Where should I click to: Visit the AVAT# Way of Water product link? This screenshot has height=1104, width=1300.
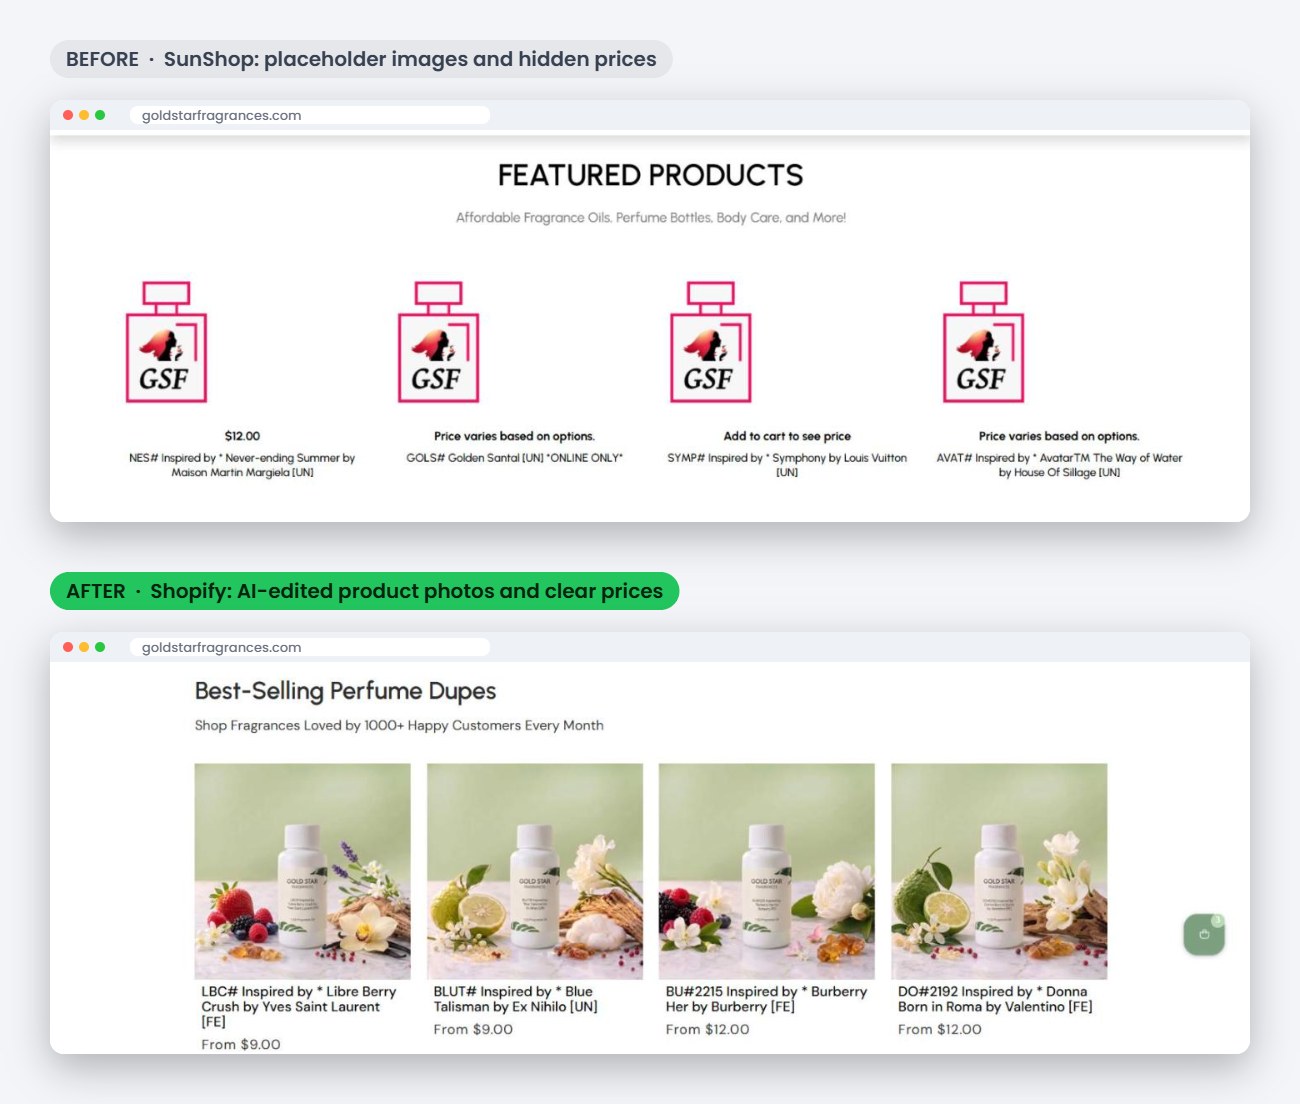pyautogui.click(x=1059, y=465)
